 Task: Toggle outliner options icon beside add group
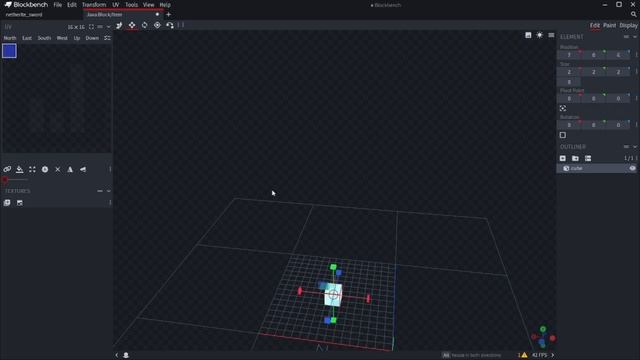[x=588, y=158]
